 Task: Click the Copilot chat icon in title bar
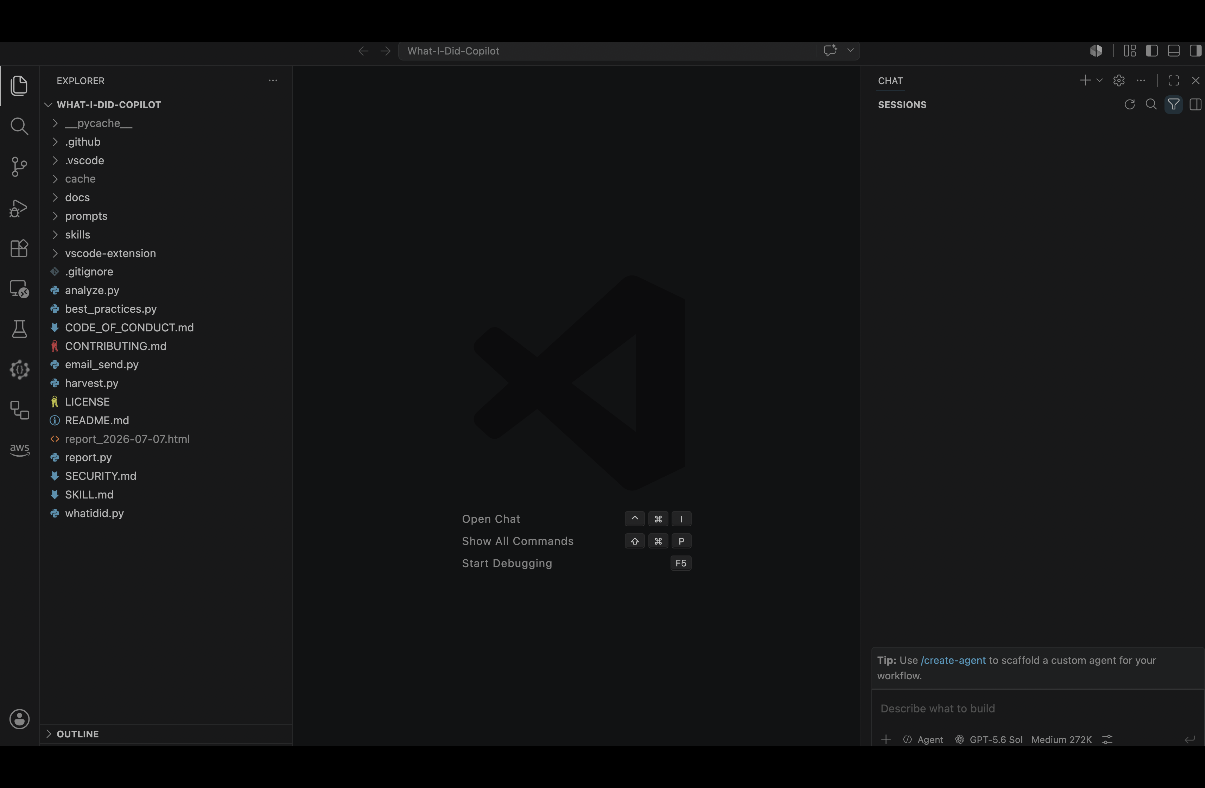click(830, 50)
